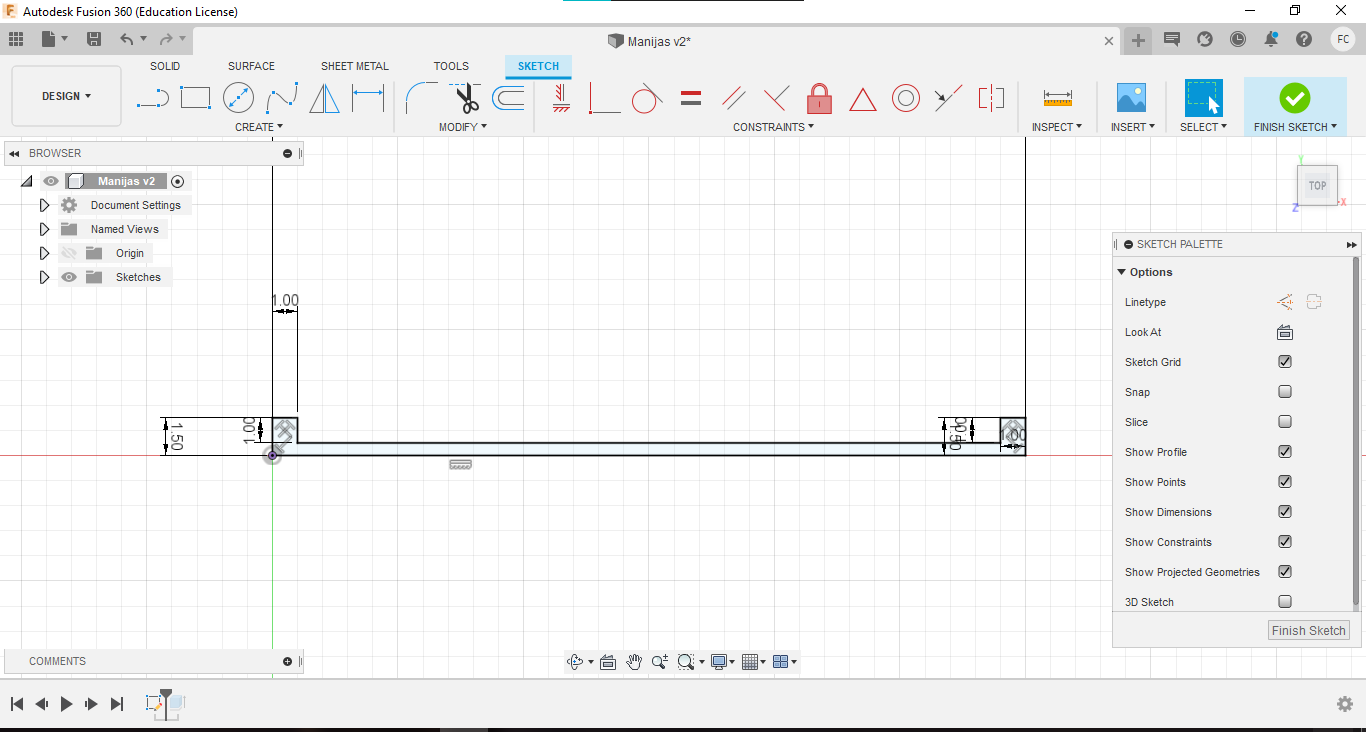Viewport: 1366px width, 732px height.
Task: Select the Sketch Dimension tool
Action: (368, 98)
